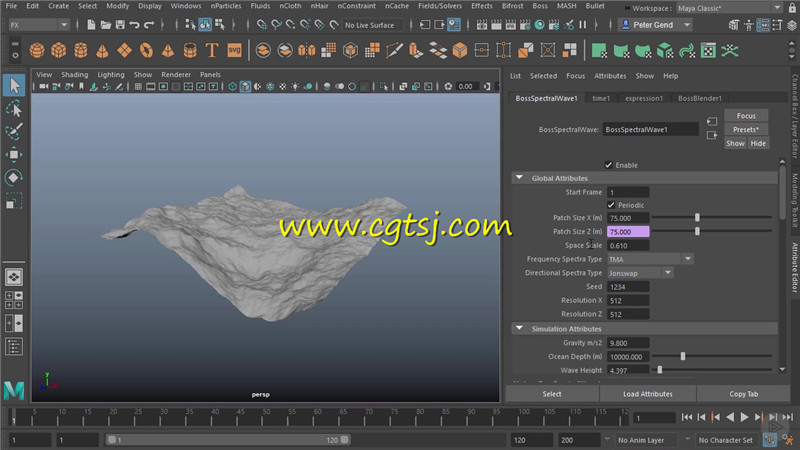
Task: Toggle wireframe display in viewport toolbar
Action: click(233, 87)
